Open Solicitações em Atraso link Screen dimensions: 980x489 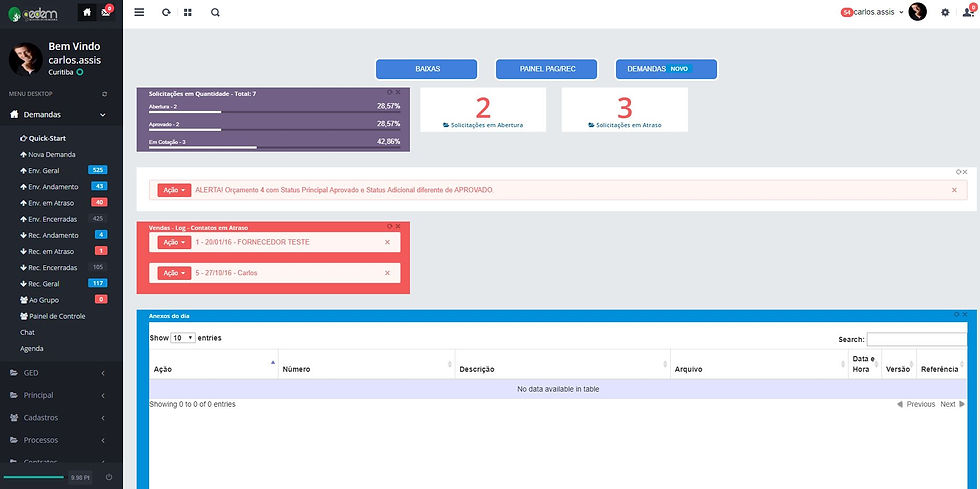coord(625,125)
